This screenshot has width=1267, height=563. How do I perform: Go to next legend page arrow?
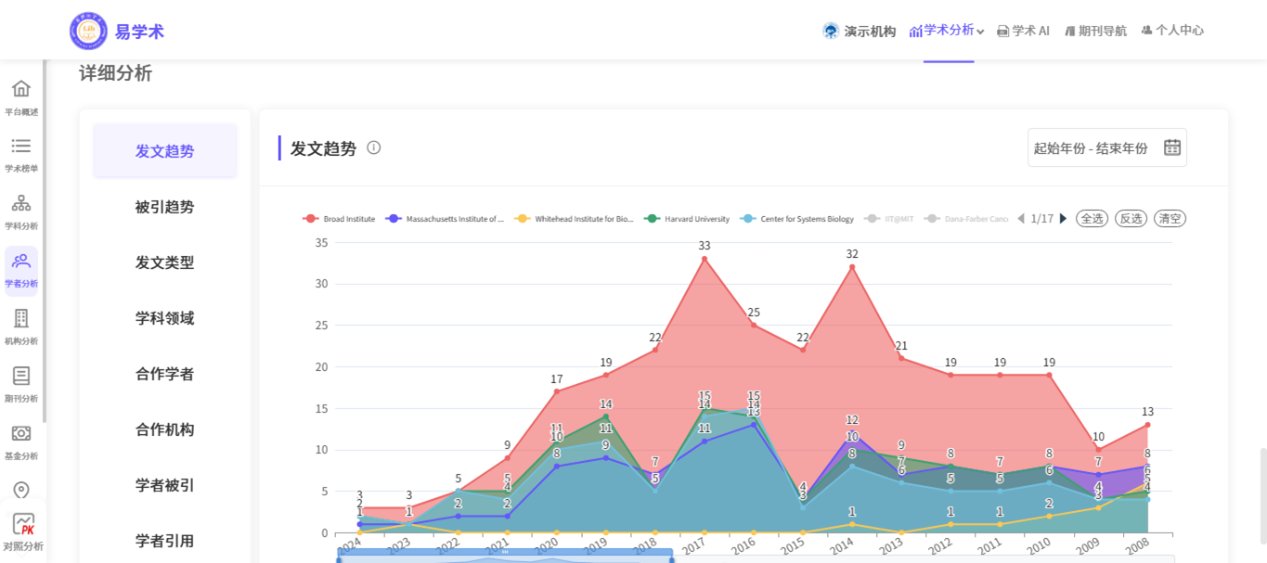[1063, 219]
